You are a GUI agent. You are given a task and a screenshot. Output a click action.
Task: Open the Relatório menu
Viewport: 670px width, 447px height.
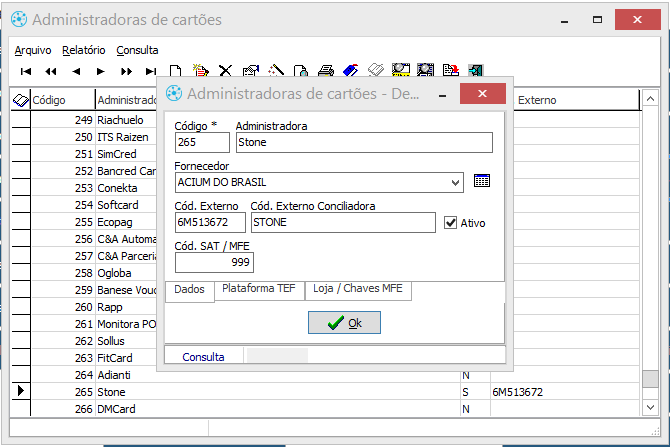[84, 50]
